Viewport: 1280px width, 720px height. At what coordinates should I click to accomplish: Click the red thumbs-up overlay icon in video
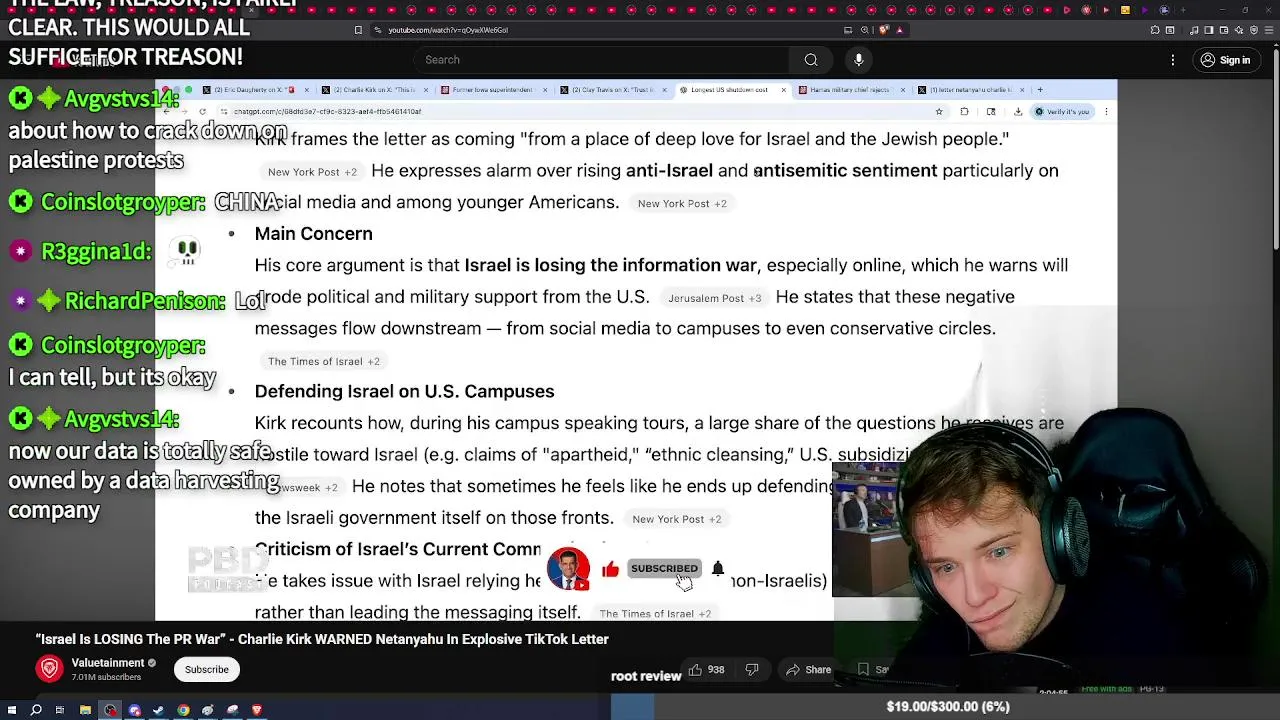coord(610,569)
